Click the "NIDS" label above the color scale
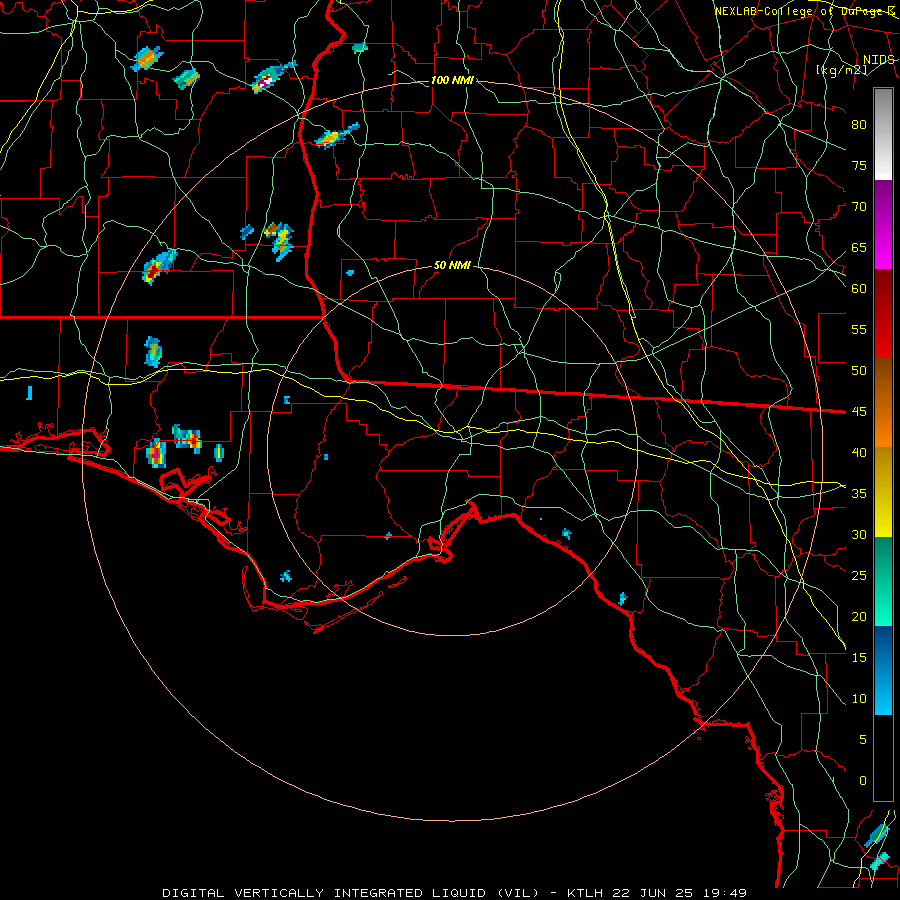Image resolution: width=900 pixels, height=900 pixels. point(879,60)
